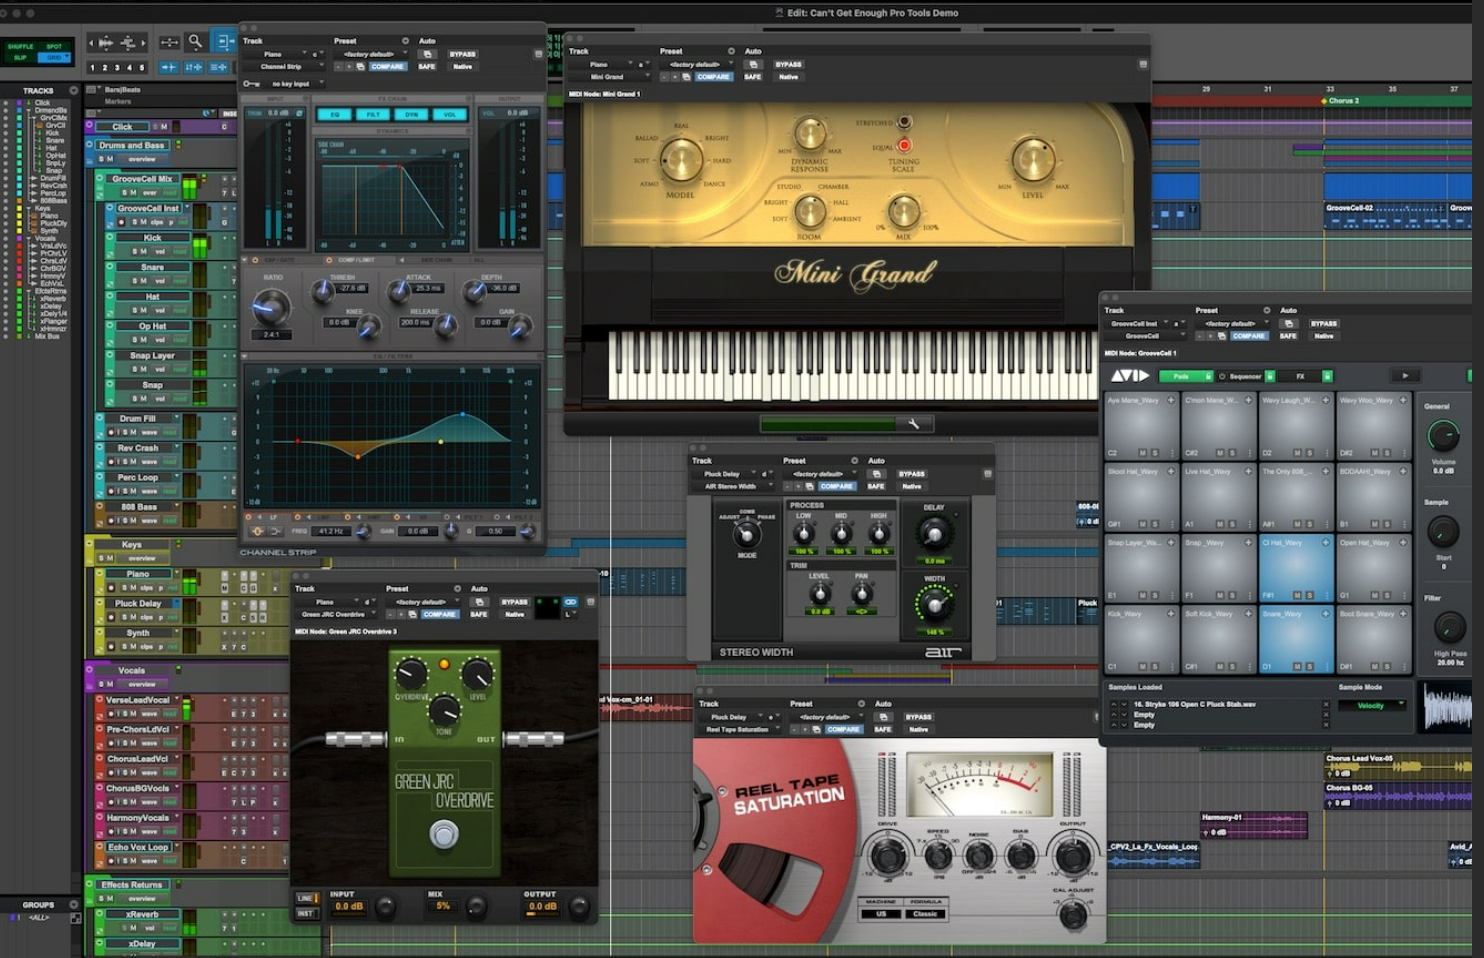This screenshot has height=958, width=1484.
Task: Click the Drums and Bass track name
Action: (x=131, y=146)
